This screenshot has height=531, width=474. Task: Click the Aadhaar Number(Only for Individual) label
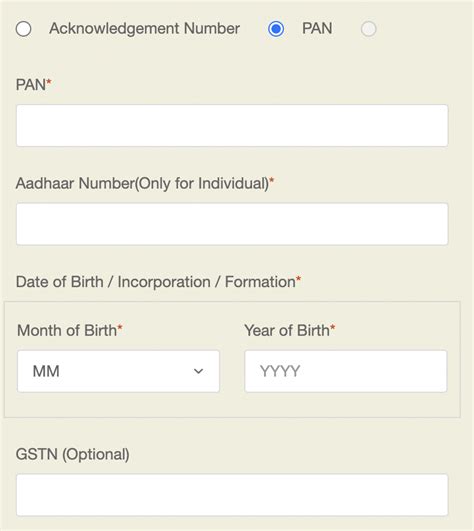pyautogui.click(x=145, y=183)
